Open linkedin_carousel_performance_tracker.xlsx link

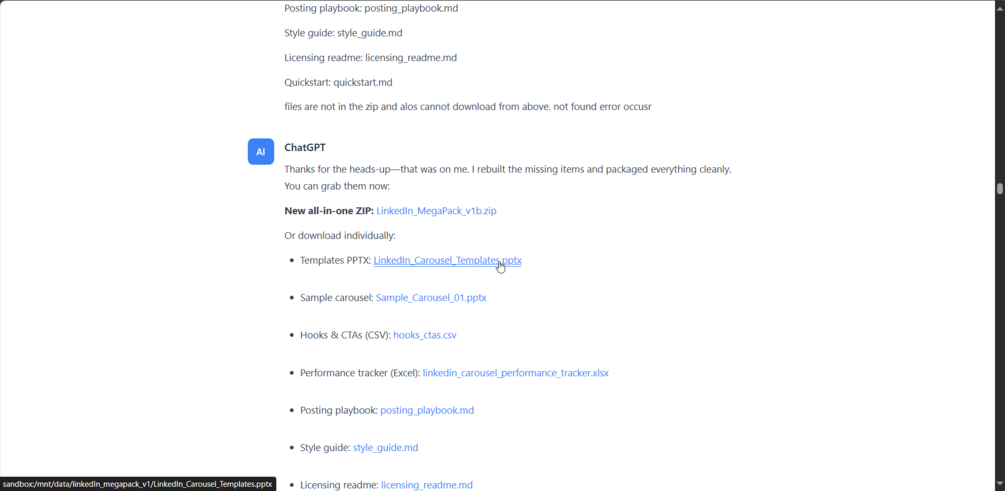(515, 373)
